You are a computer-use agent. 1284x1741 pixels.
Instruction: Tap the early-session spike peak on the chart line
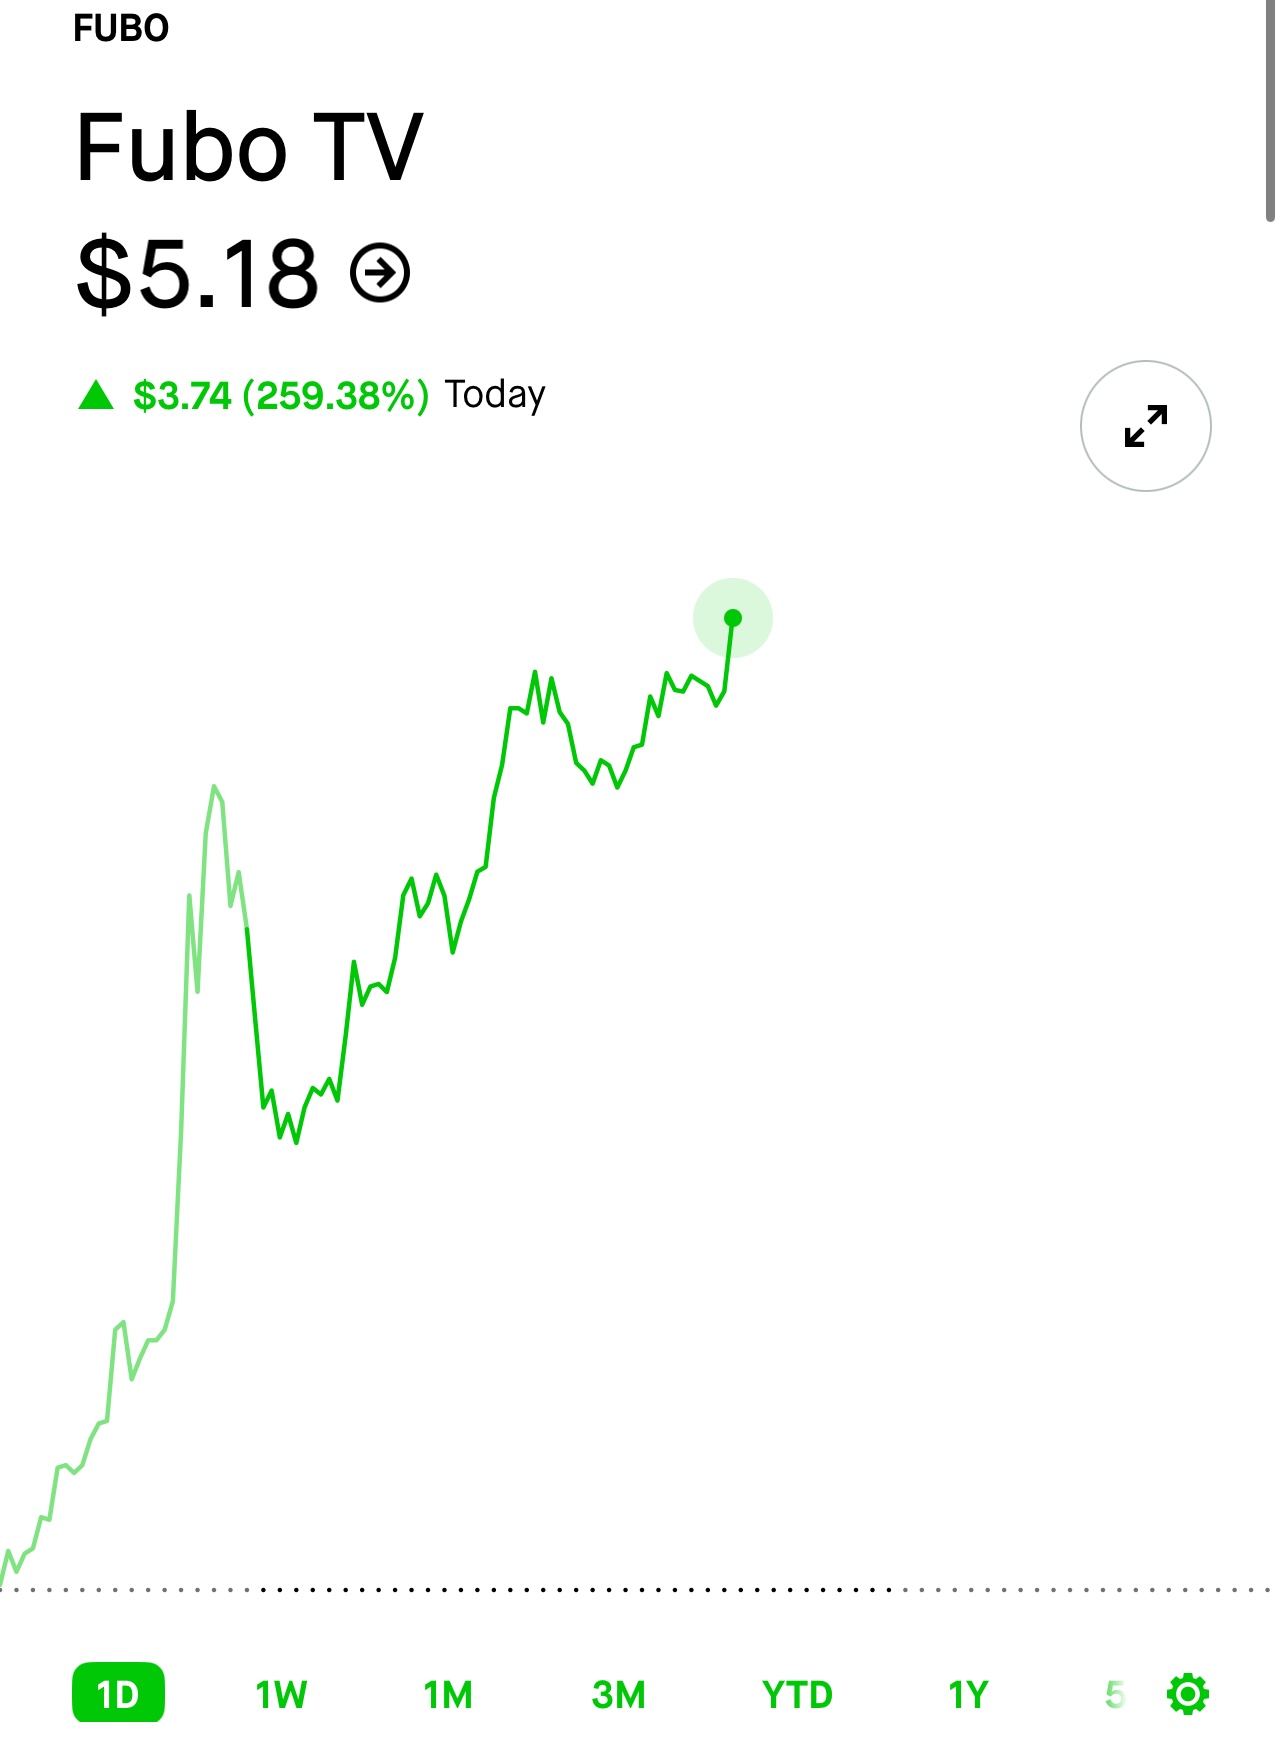(214, 787)
